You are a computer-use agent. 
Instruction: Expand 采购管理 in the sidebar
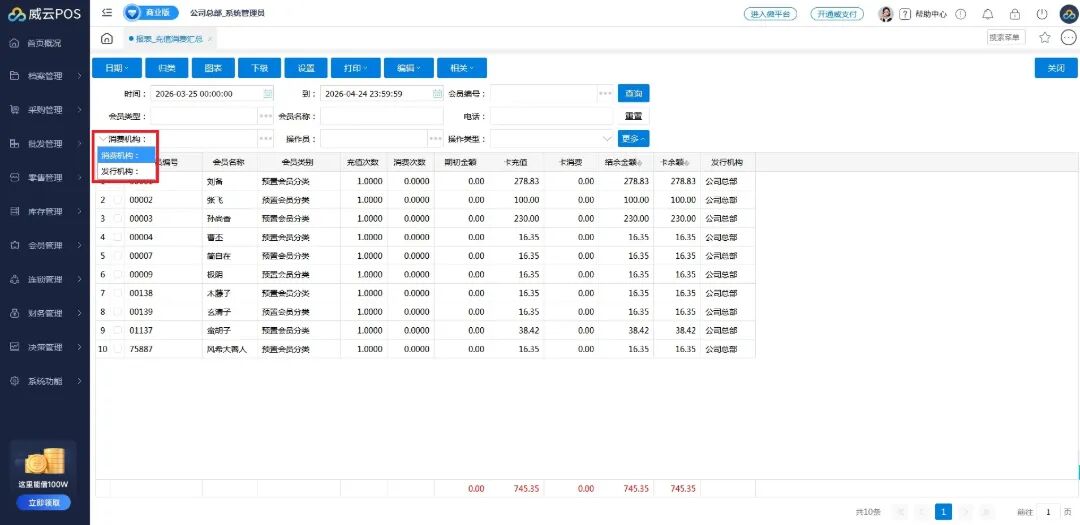(x=45, y=110)
